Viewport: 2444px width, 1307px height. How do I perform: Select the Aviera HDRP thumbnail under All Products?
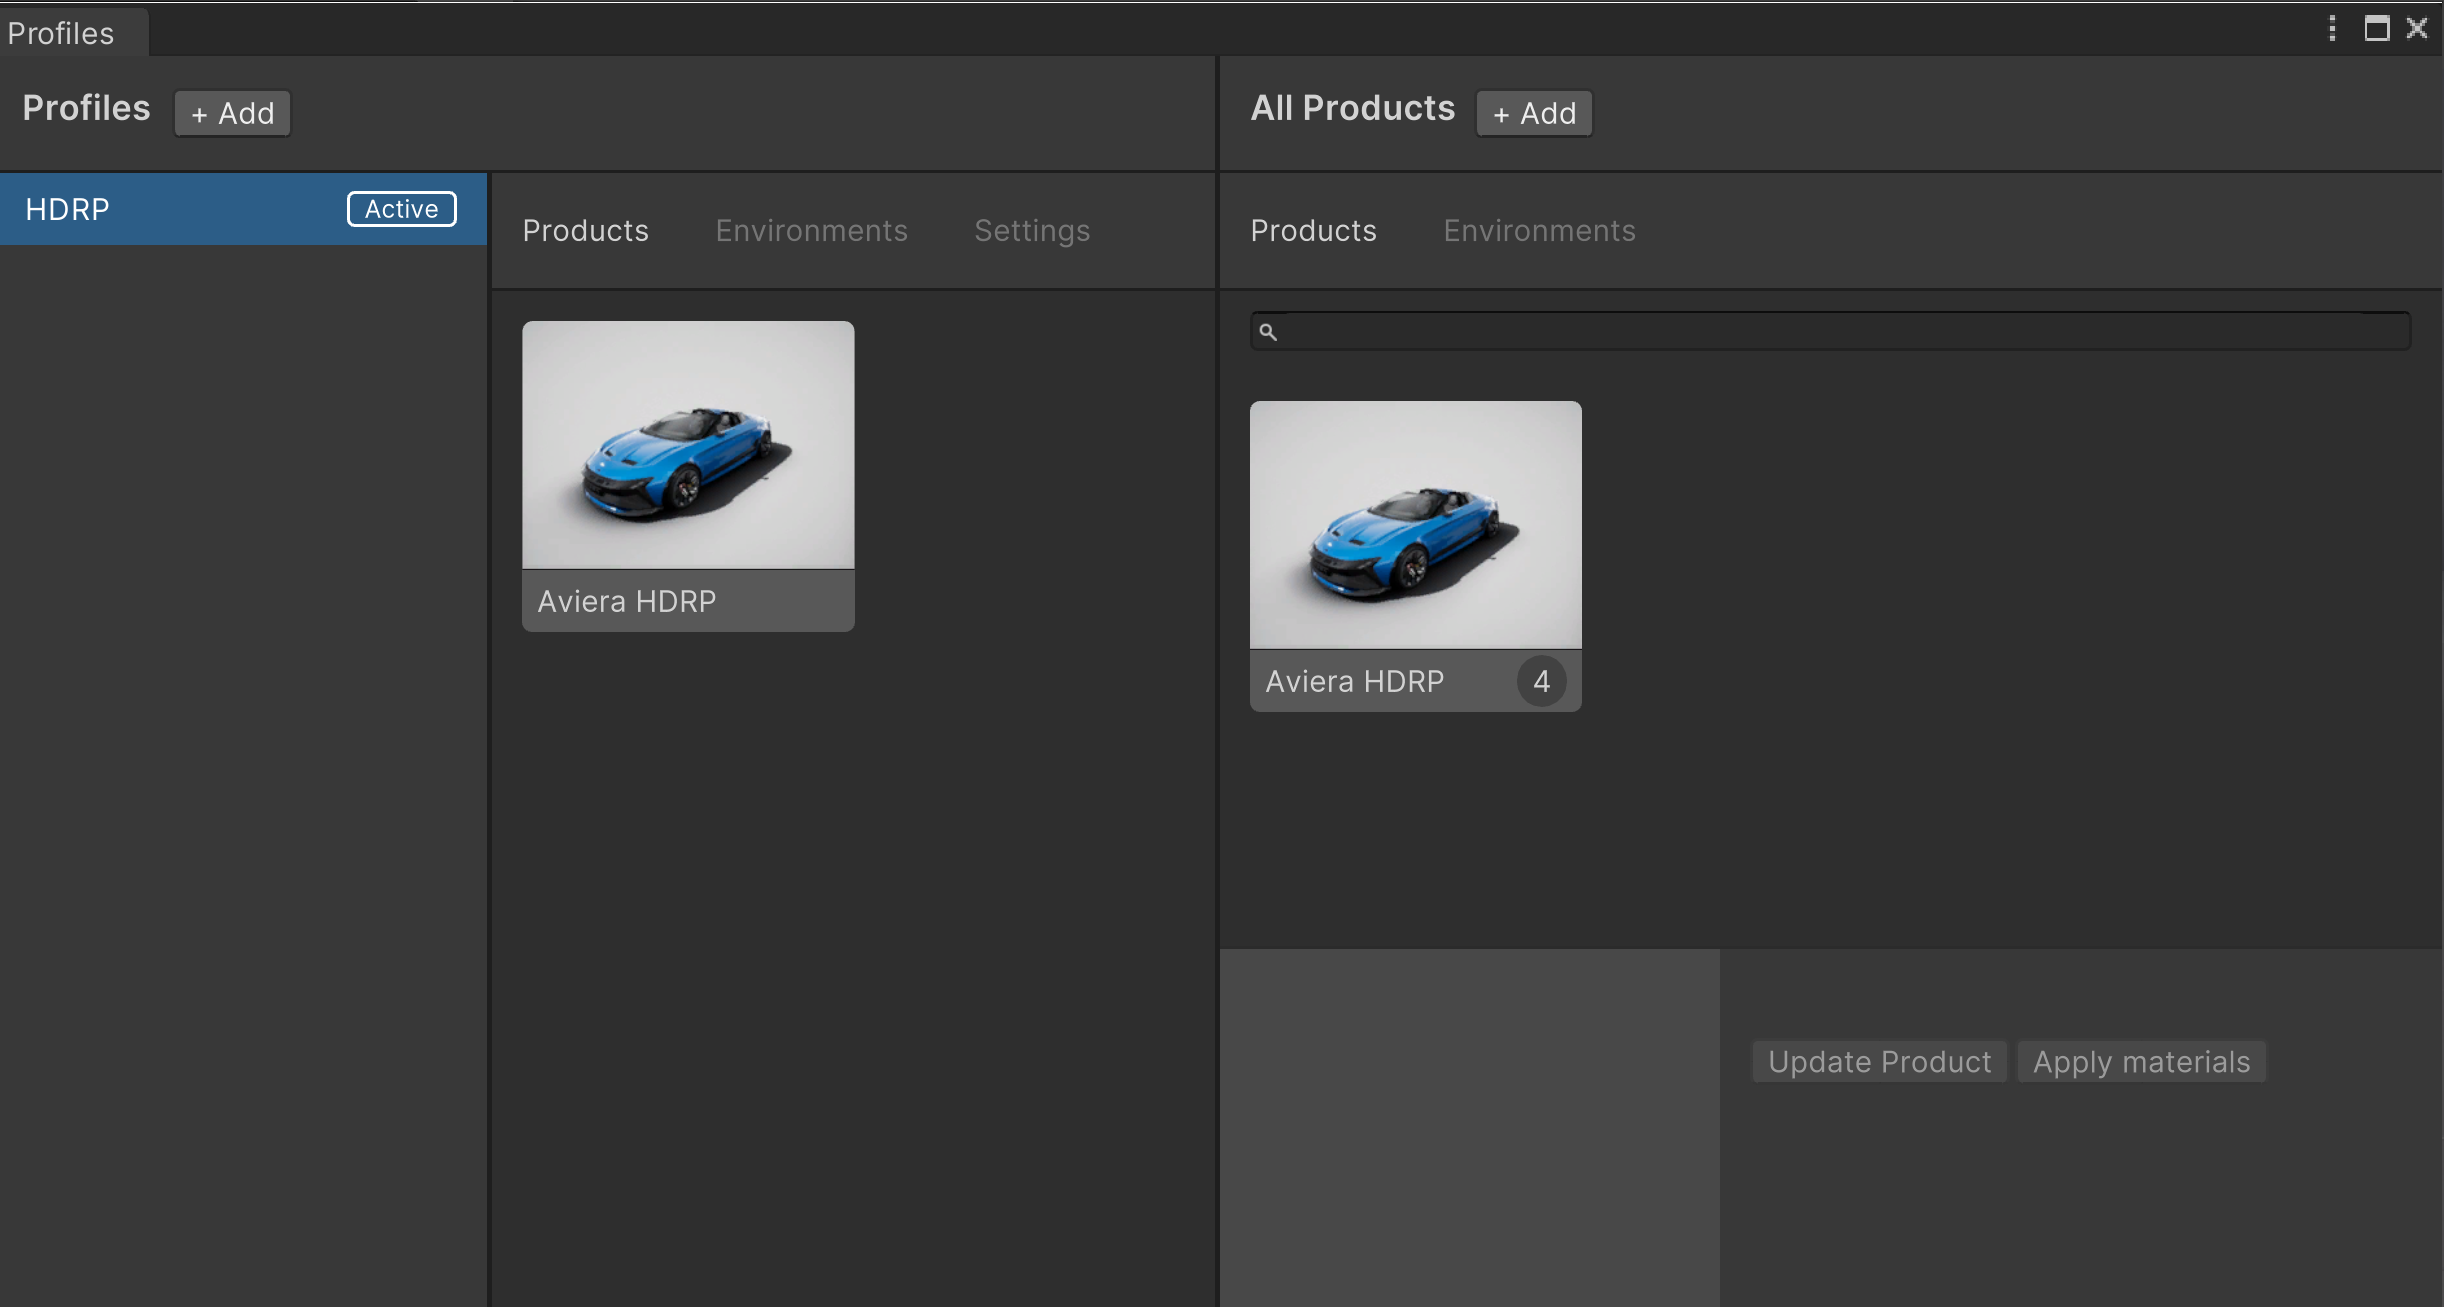1415,524
